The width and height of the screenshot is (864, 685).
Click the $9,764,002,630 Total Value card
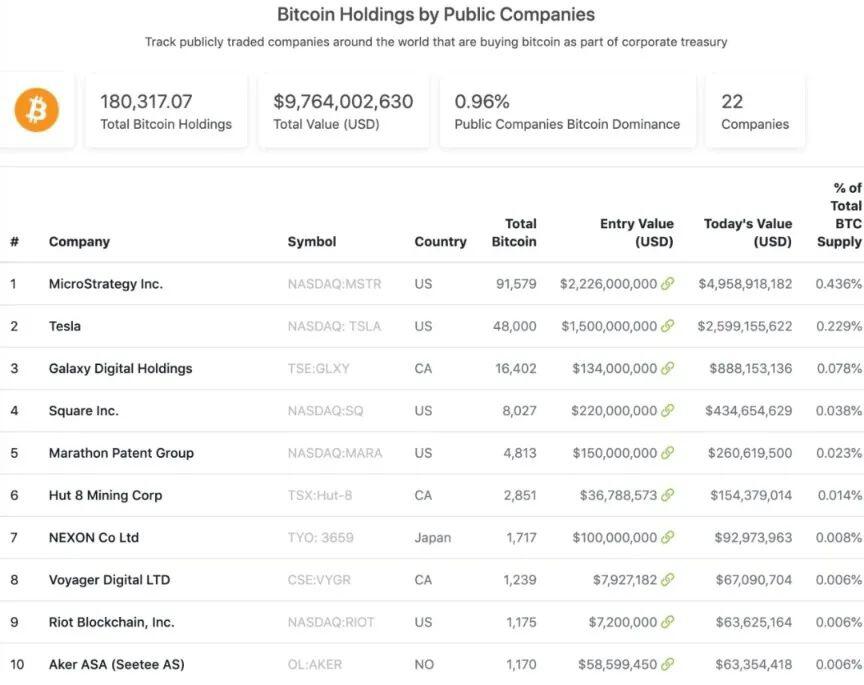tap(343, 111)
